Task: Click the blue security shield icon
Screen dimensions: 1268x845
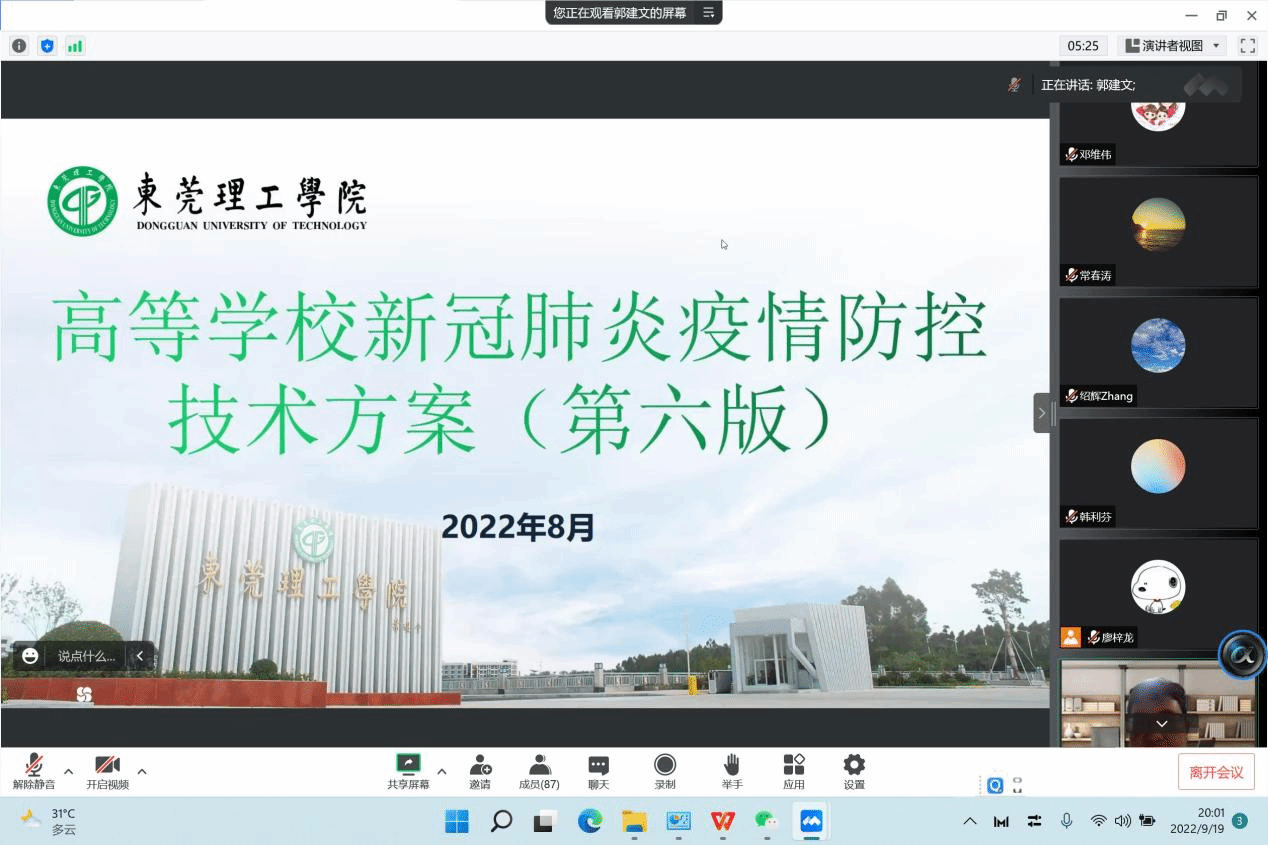Action: 47,46
